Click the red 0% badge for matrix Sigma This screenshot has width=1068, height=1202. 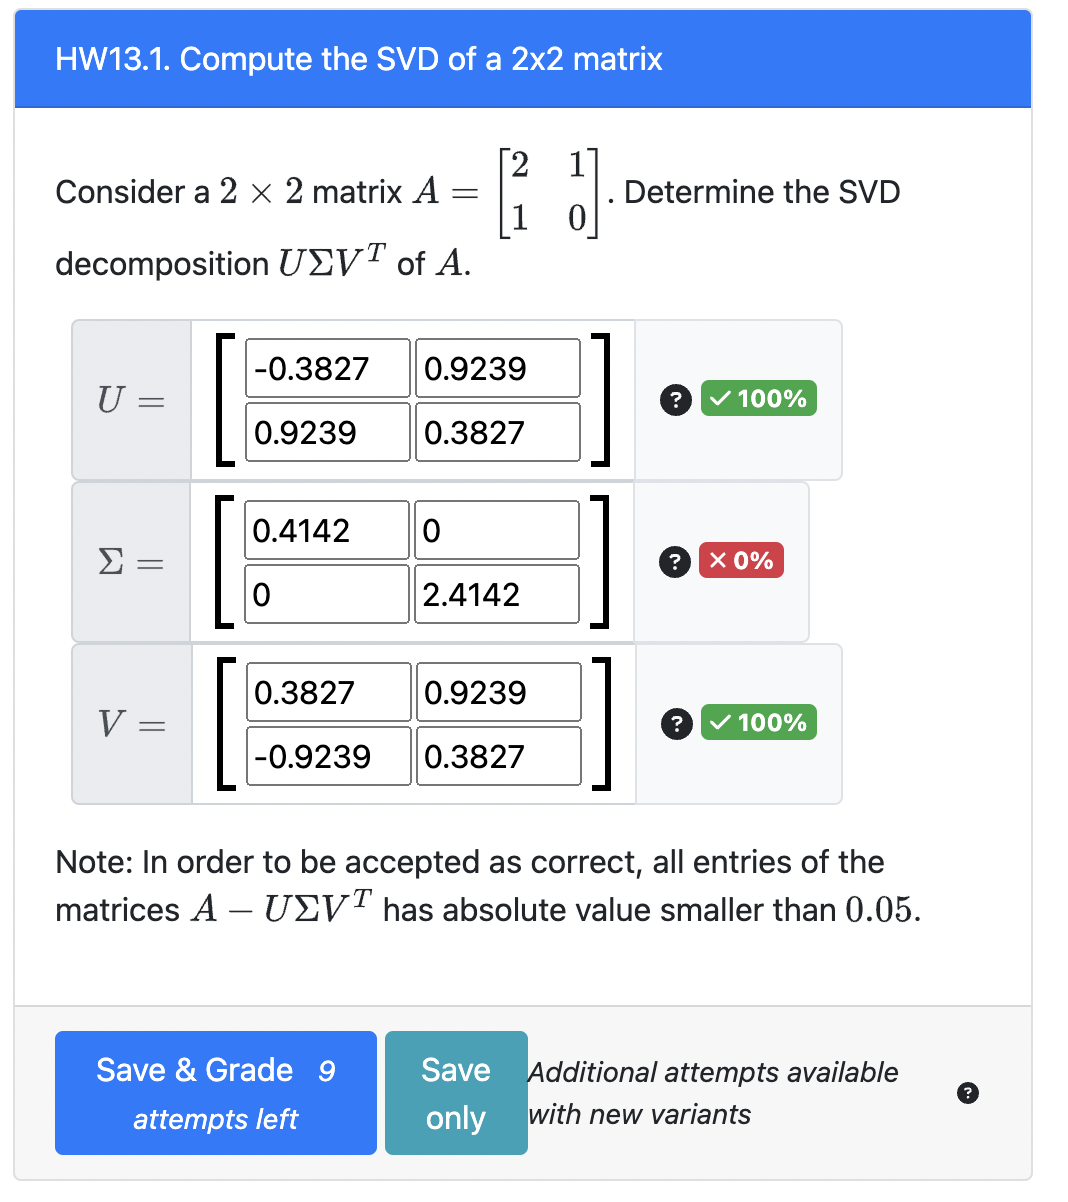pos(741,562)
